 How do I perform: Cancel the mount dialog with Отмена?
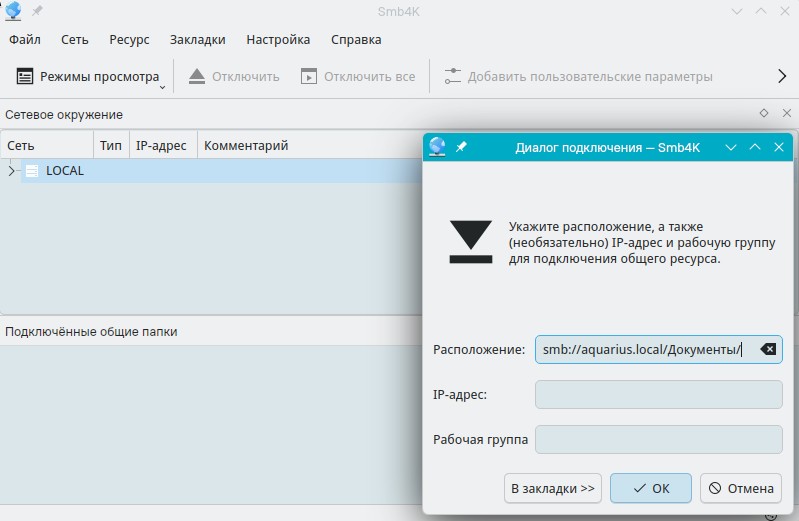pyautogui.click(x=741, y=488)
